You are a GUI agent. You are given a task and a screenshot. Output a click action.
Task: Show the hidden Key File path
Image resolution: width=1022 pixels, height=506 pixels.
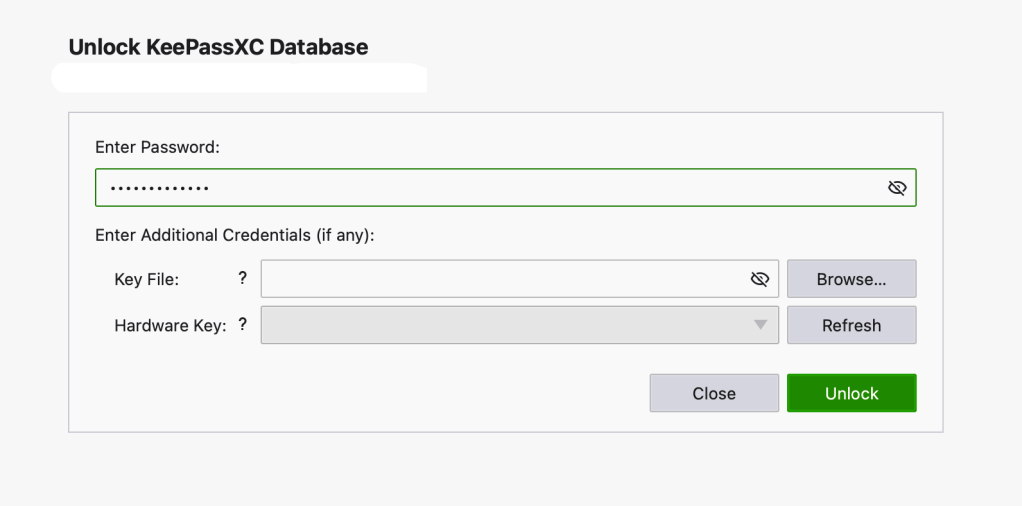[x=760, y=279]
